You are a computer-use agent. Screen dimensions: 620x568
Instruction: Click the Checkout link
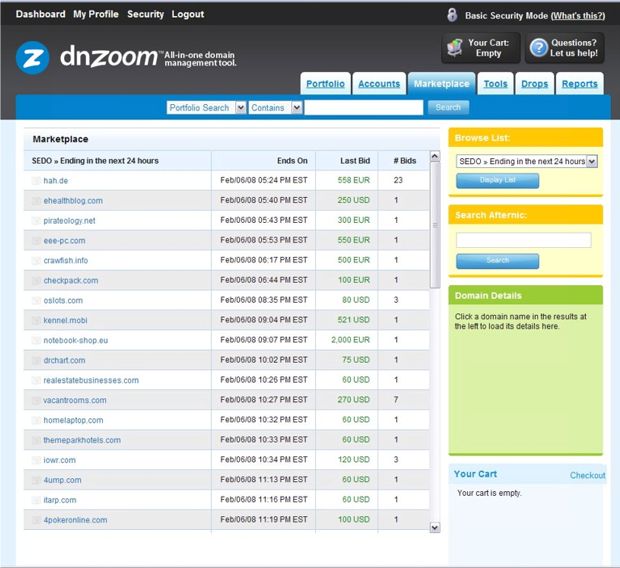coord(588,475)
